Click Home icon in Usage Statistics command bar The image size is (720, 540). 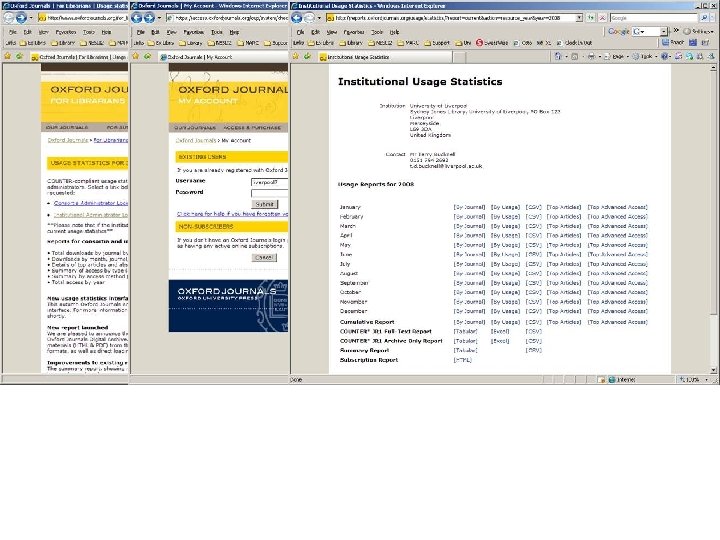point(558,56)
